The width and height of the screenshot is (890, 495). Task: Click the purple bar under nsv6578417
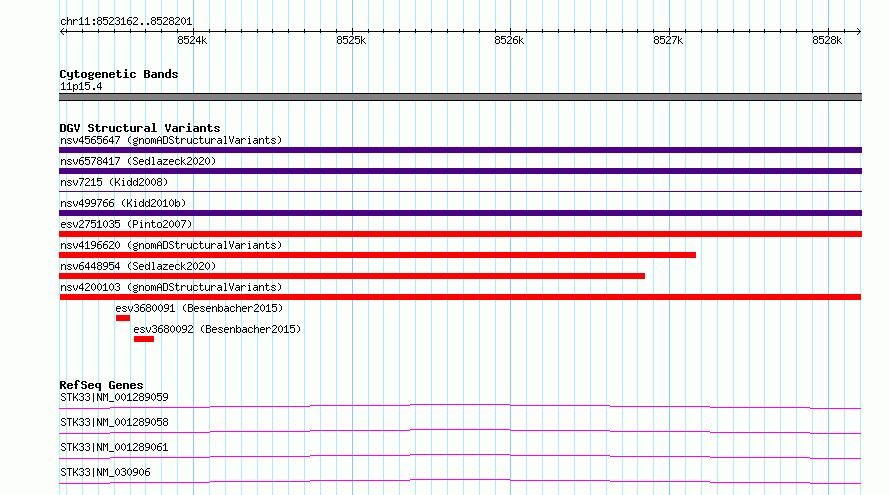[460, 171]
